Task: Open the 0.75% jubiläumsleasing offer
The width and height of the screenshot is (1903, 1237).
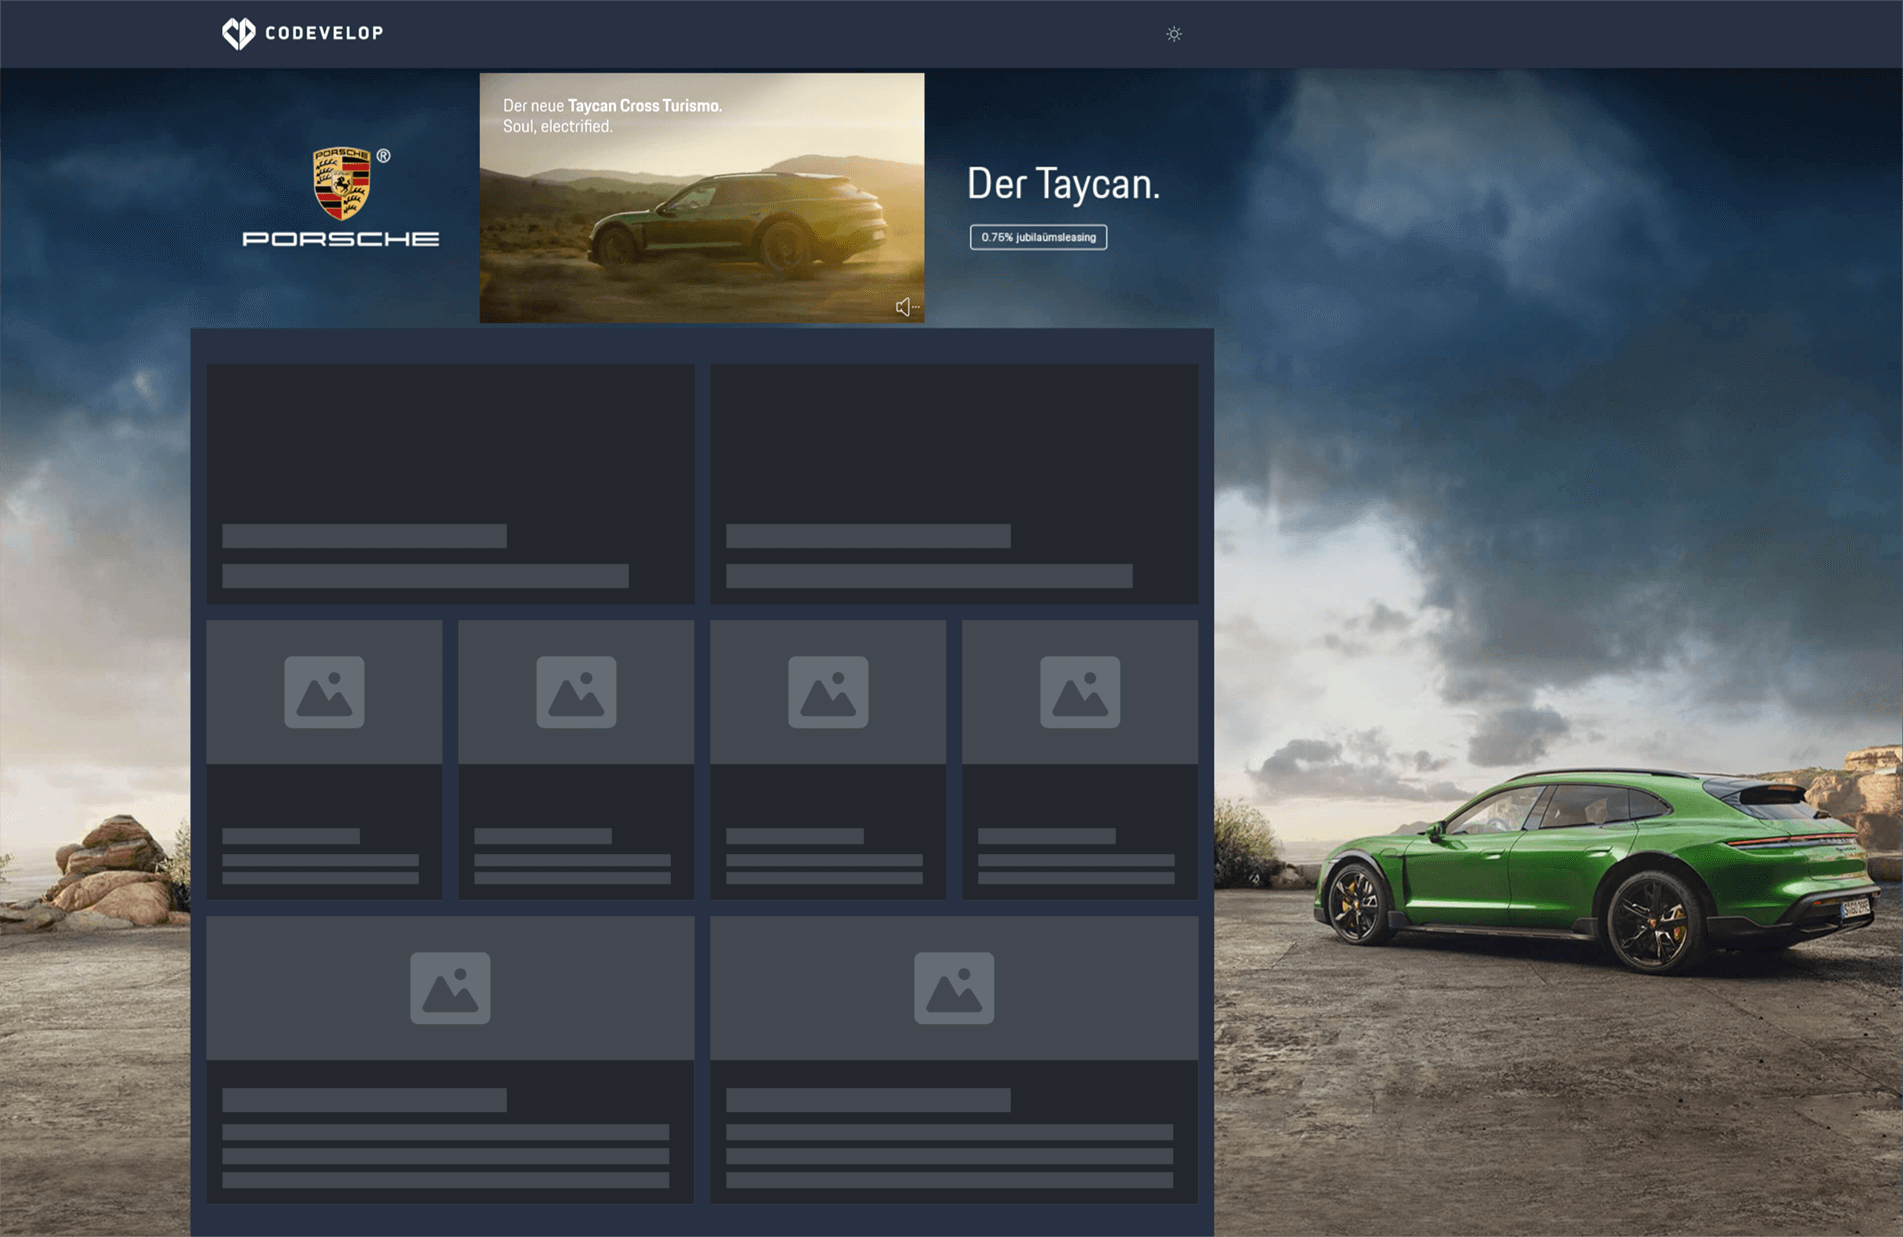Action: [x=1038, y=237]
